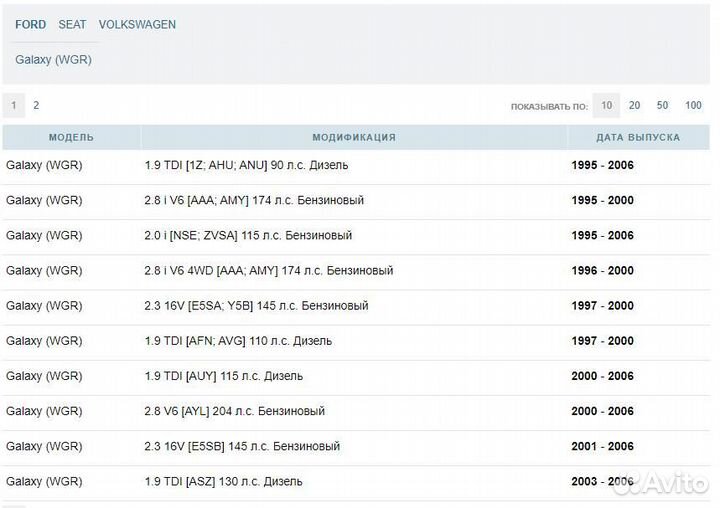The width and height of the screenshot is (720, 508).
Task: Click the МОДИФИКАЦИЯ column header
Action: pos(354,137)
